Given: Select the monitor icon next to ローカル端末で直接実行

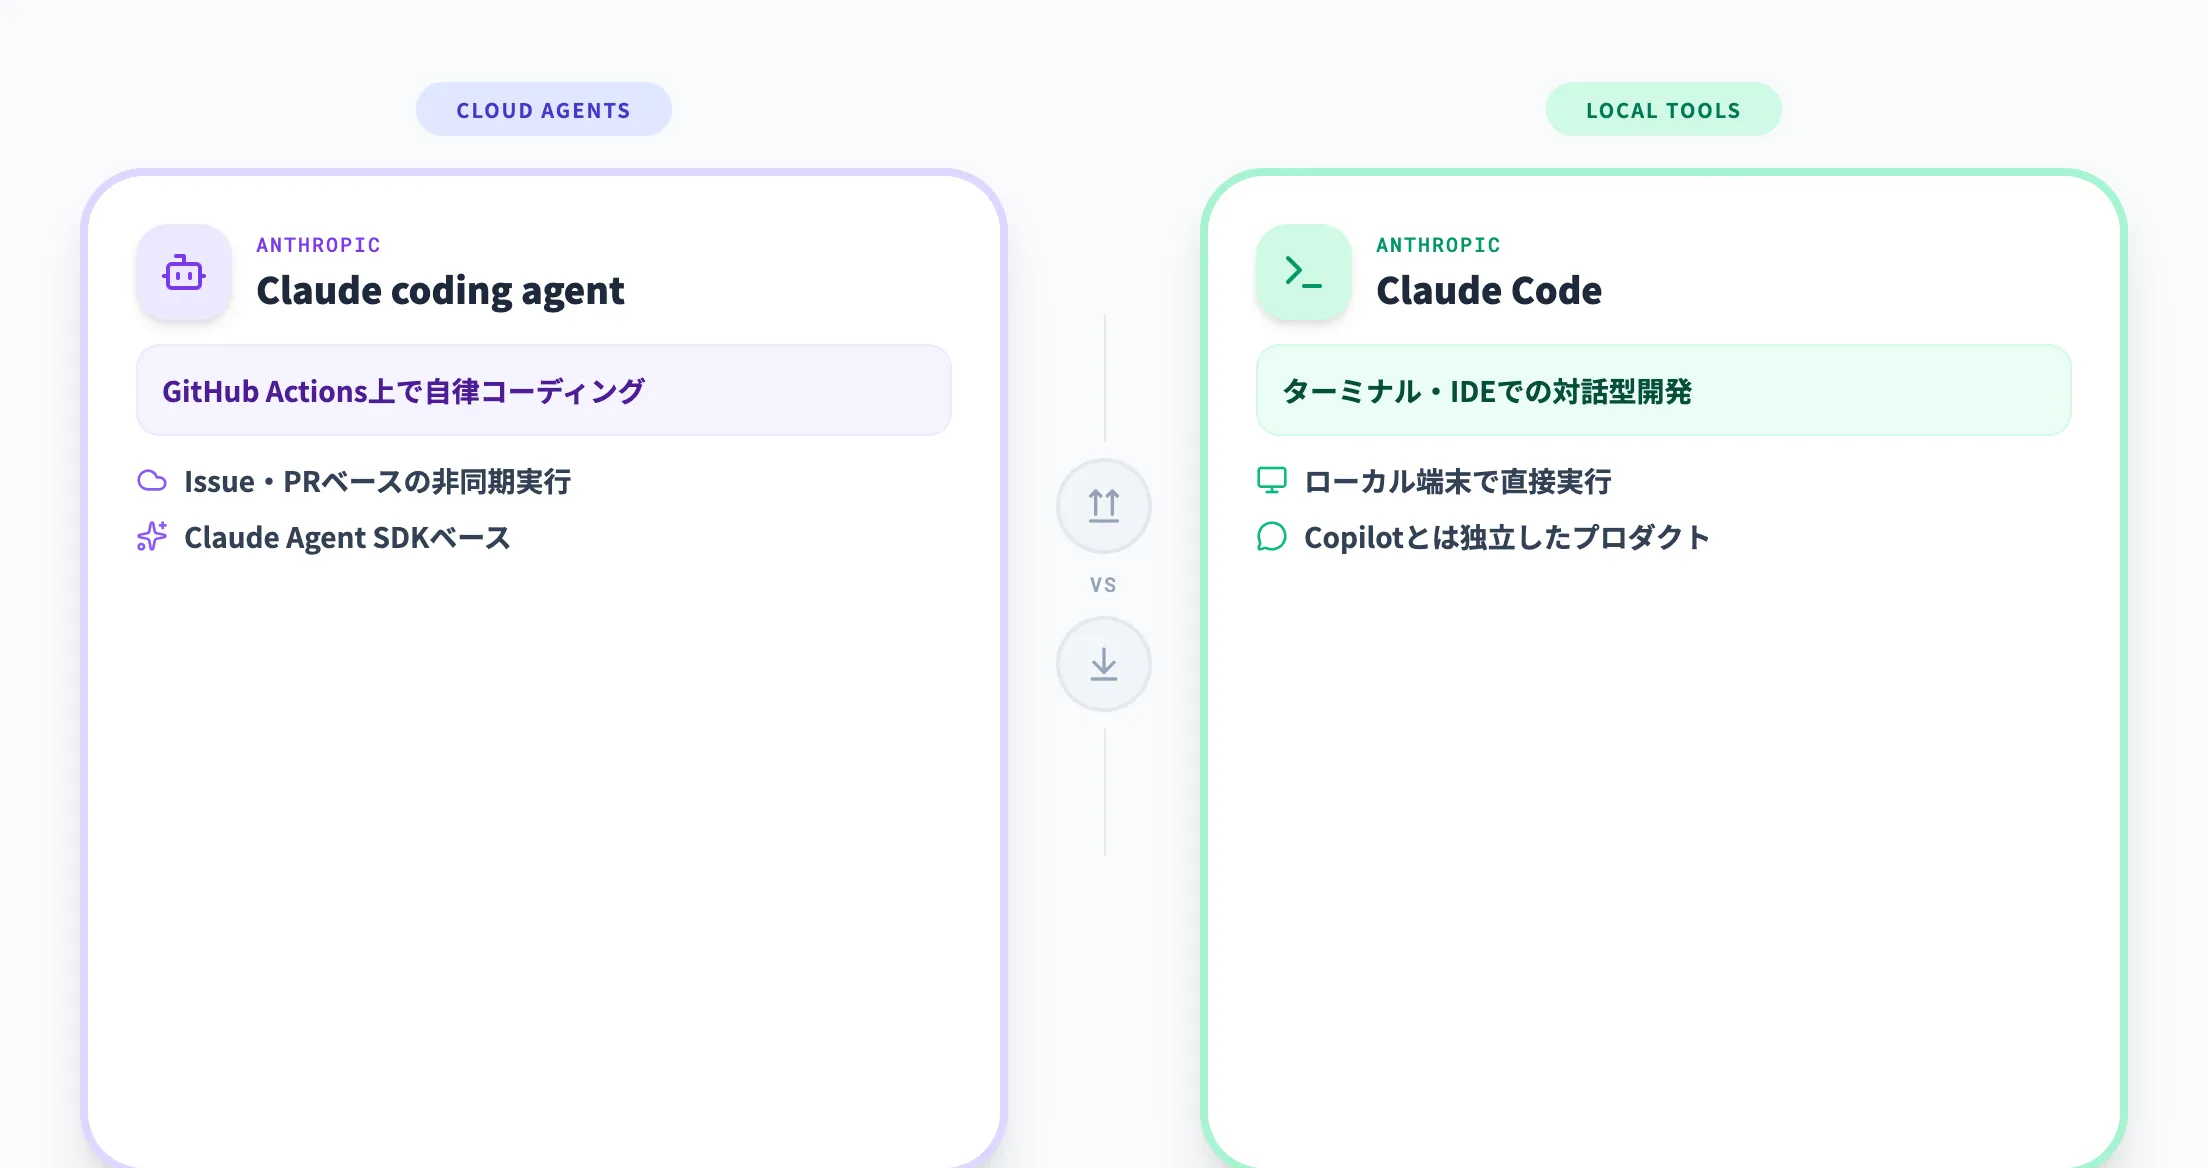Looking at the screenshot, I should click(1271, 481).
